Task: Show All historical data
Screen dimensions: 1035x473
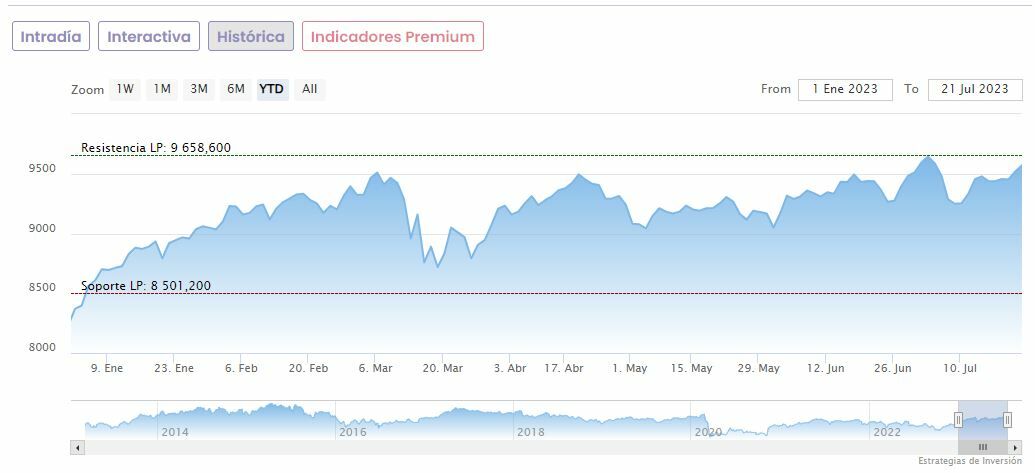Action: tap(310, 89)
